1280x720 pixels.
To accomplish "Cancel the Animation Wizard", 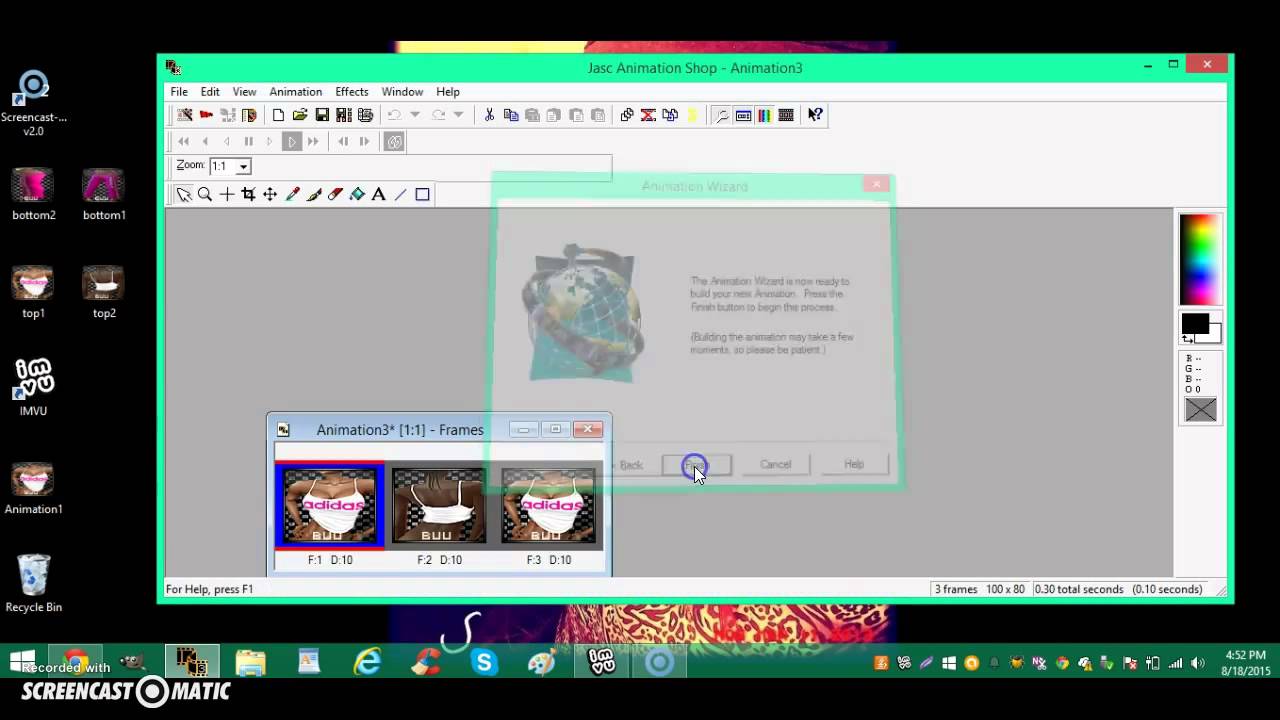I will [x=775, y=464].
